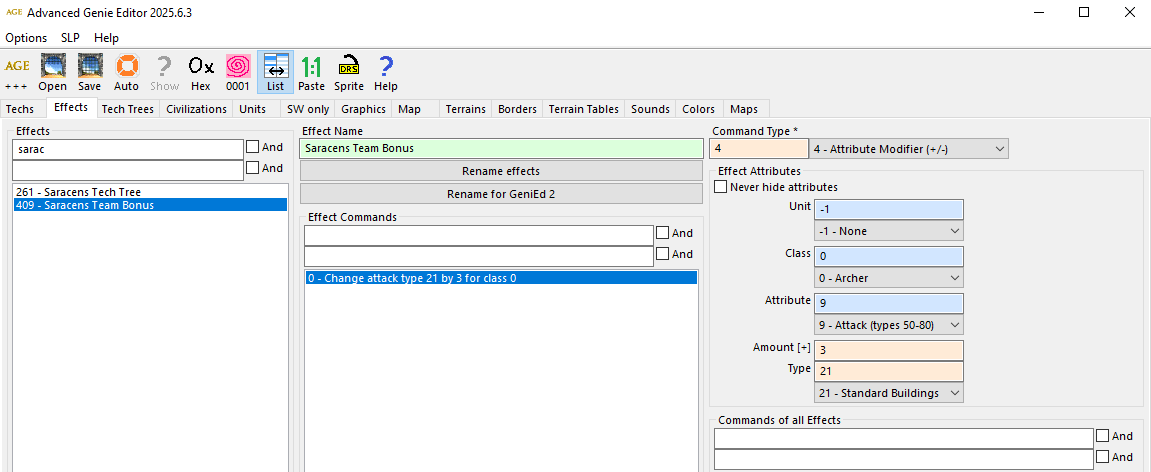Open a data file with Open icon

[x=53, y=73]
